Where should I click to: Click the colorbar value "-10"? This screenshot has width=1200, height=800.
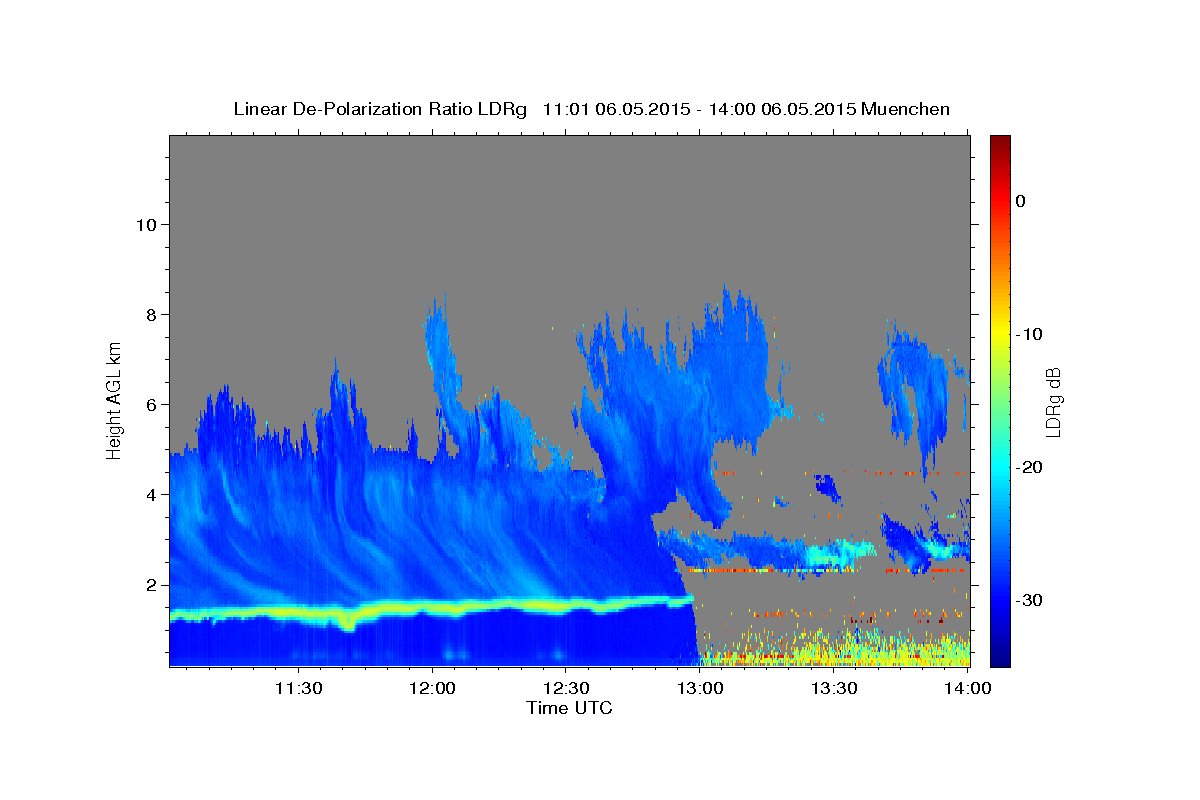(x=1030, y=334)
